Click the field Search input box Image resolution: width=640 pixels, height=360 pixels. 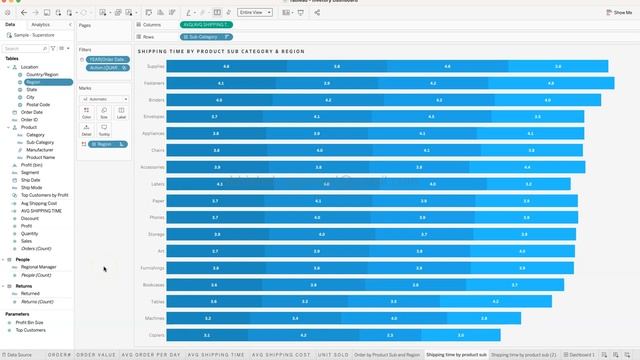click(x=25, y=49)
